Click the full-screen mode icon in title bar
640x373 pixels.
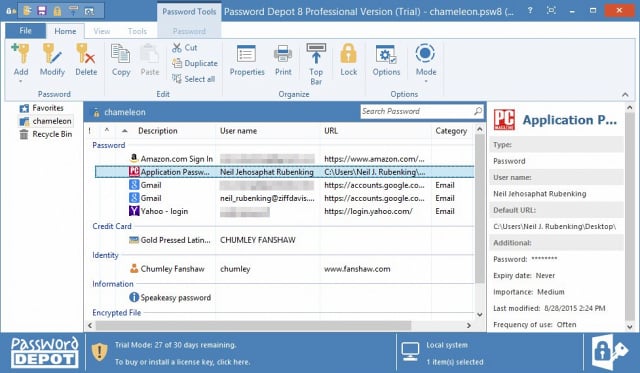(x=551, y=10)
